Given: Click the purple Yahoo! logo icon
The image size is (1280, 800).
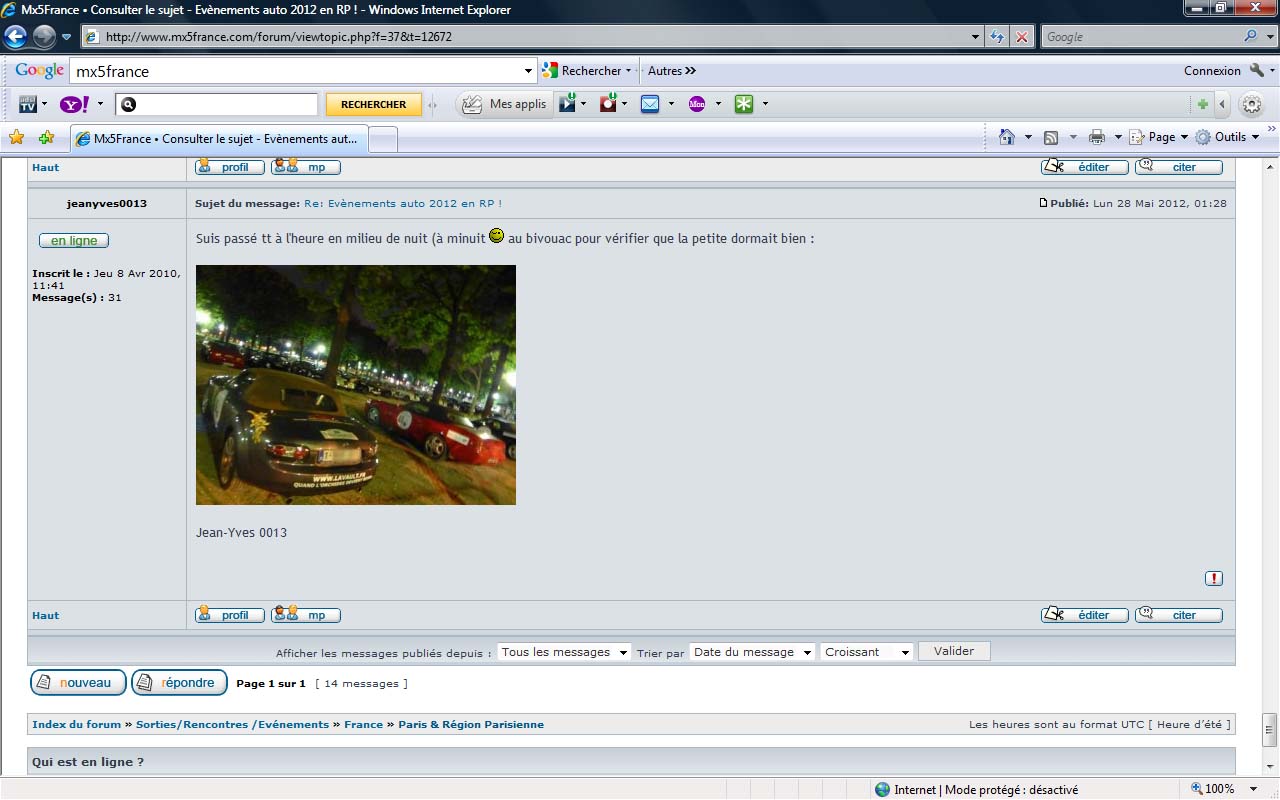Looking at the screenshot, I should [75, 104].
